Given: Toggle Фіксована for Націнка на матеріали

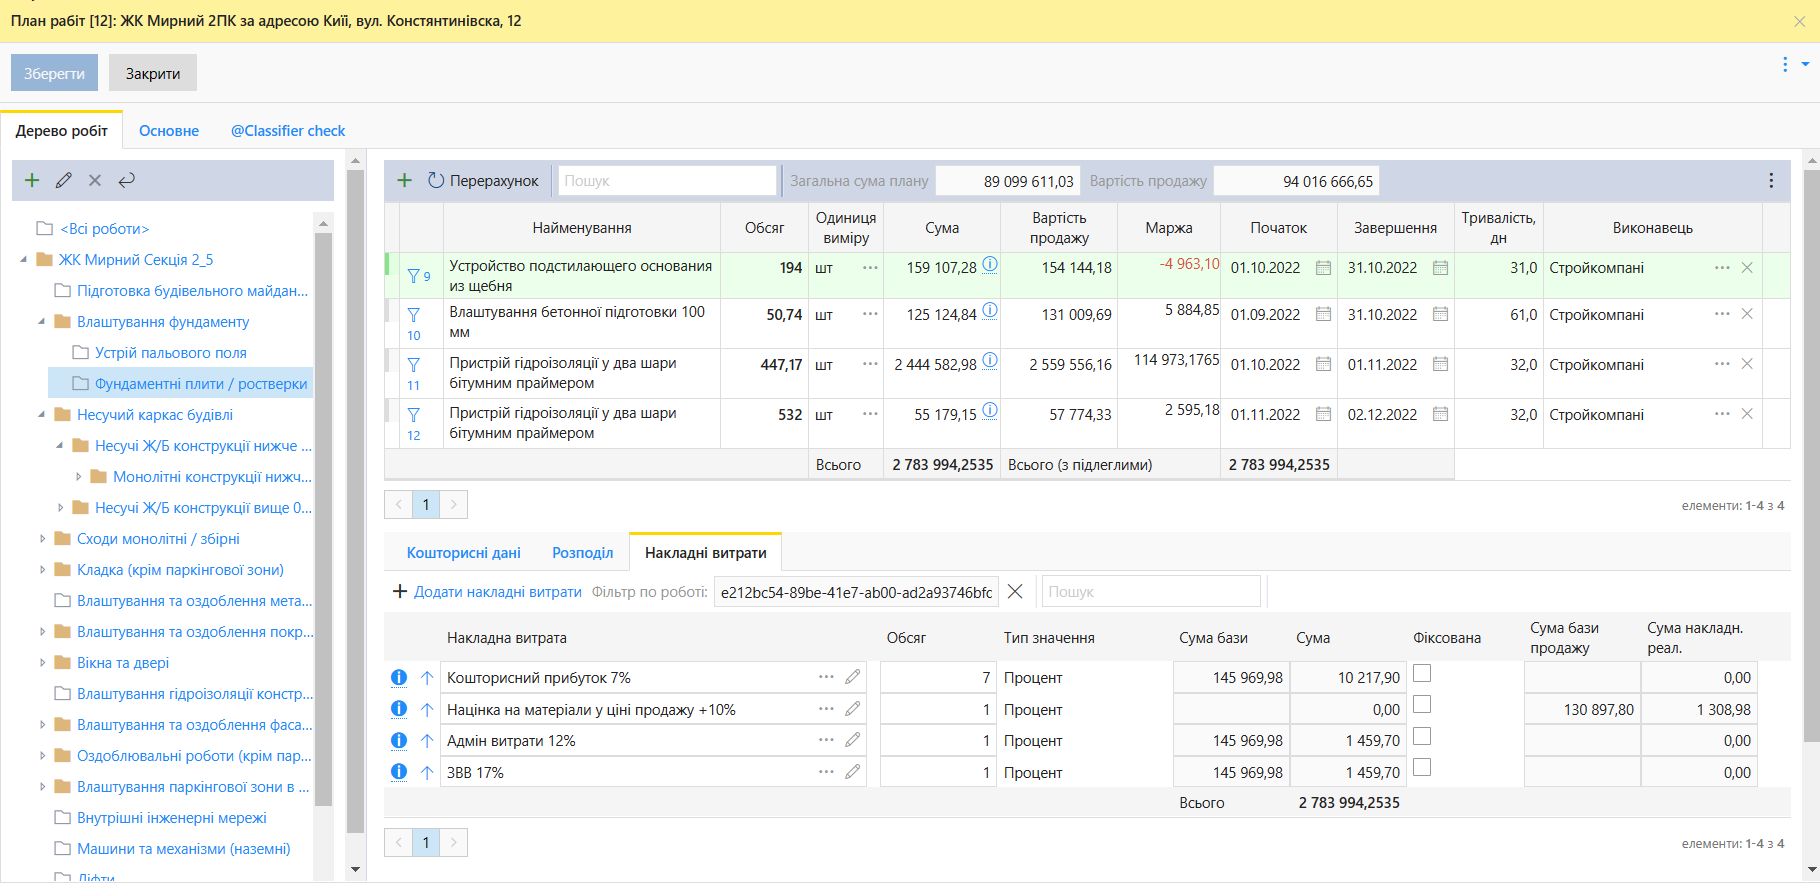Looking at the screenshot, I should (1422, 704).
